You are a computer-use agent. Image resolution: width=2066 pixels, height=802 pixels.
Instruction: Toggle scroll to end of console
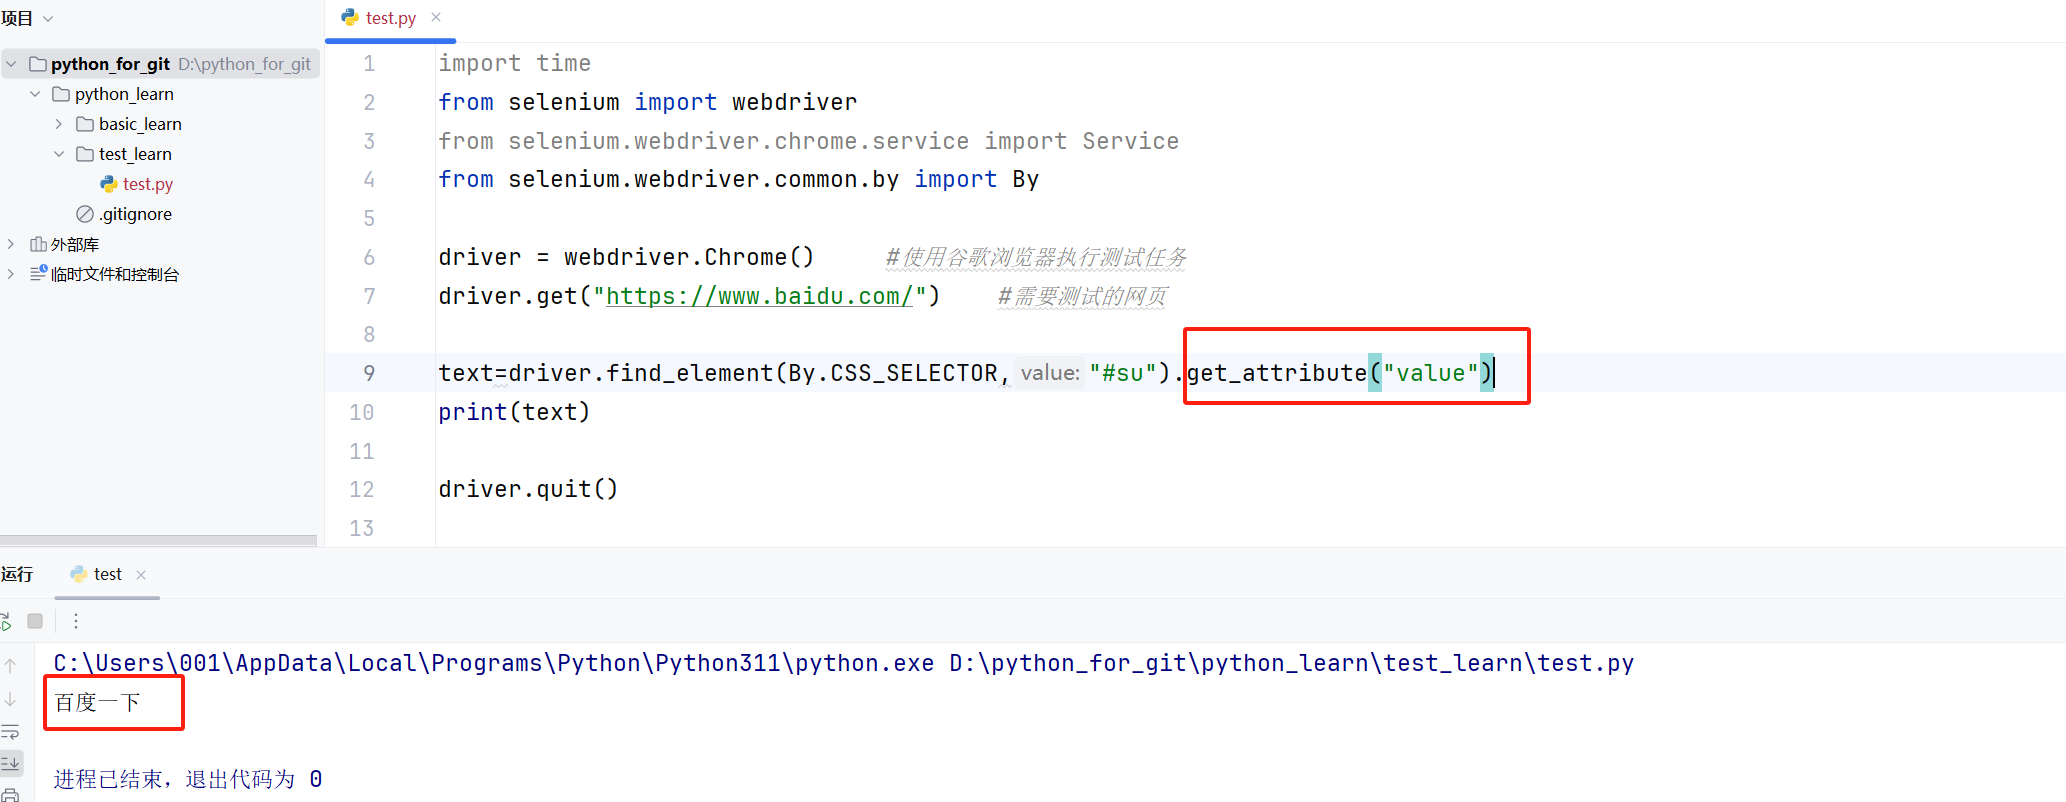click(10, 764)
